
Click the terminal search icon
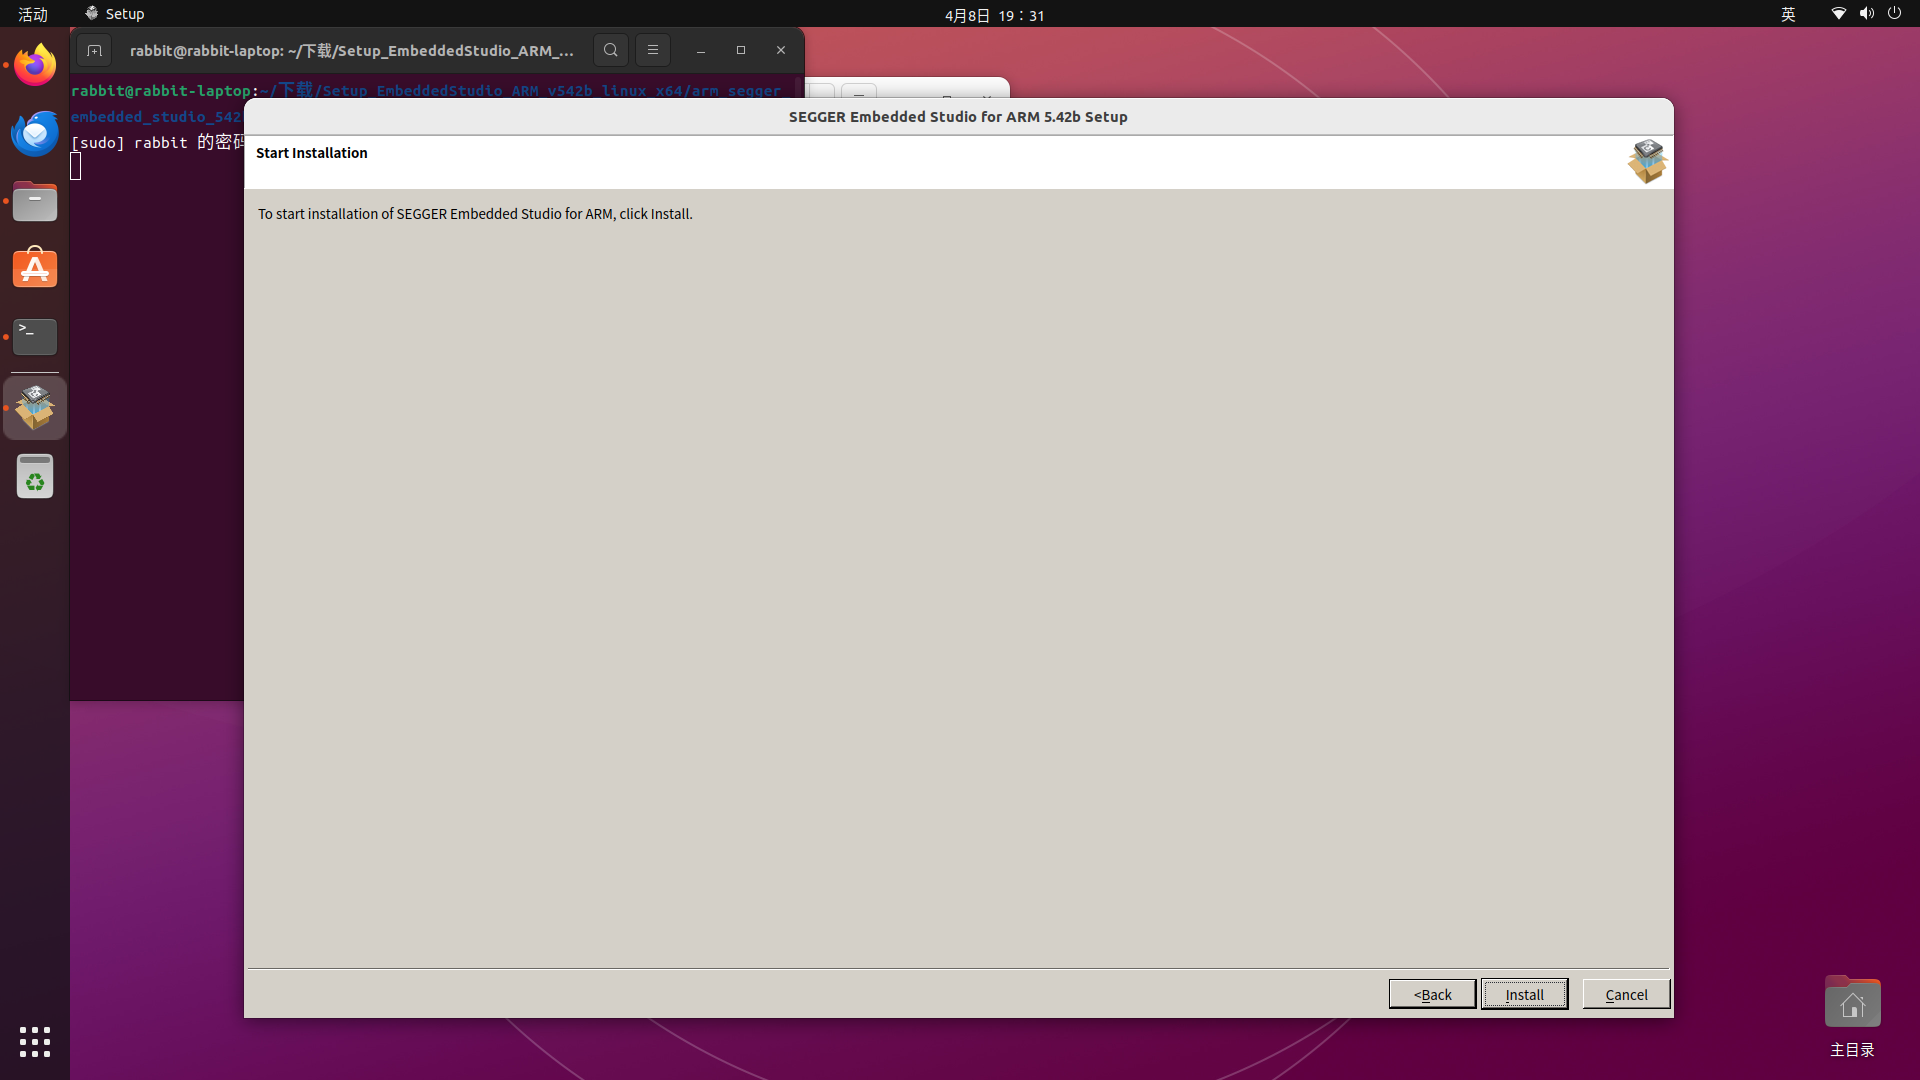point(611,50)
